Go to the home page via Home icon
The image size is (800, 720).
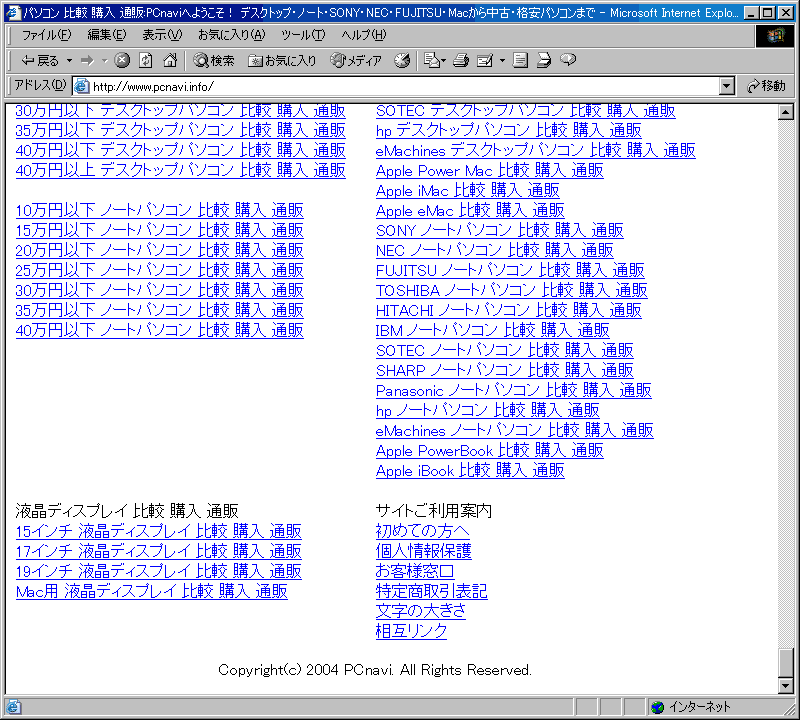(170, 60)
